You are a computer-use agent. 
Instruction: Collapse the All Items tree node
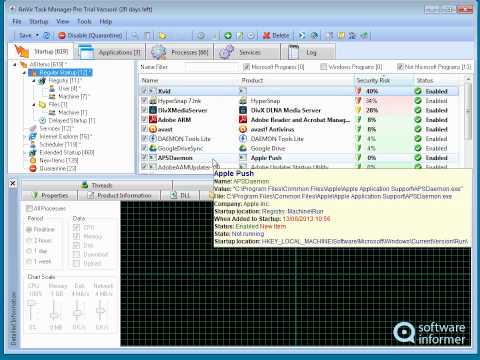15,64
